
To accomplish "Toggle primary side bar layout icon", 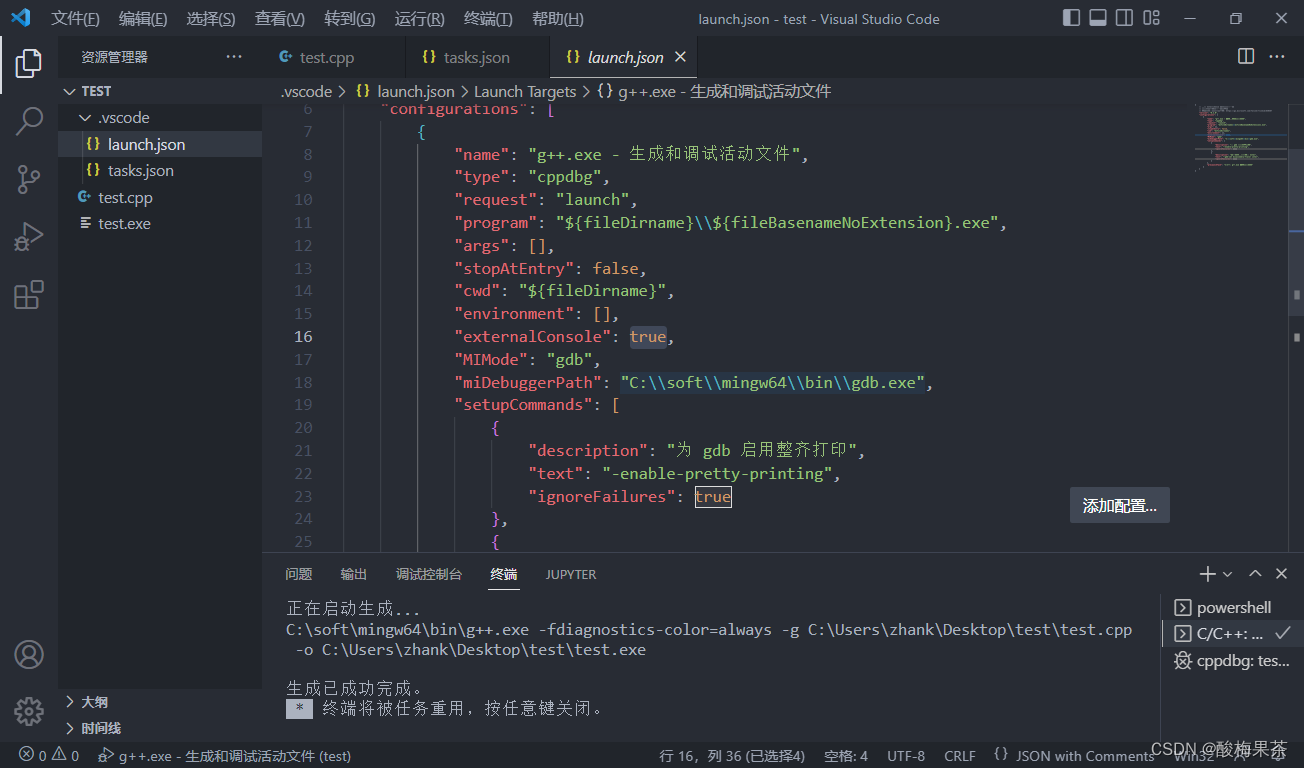I will coord(1071,18).
